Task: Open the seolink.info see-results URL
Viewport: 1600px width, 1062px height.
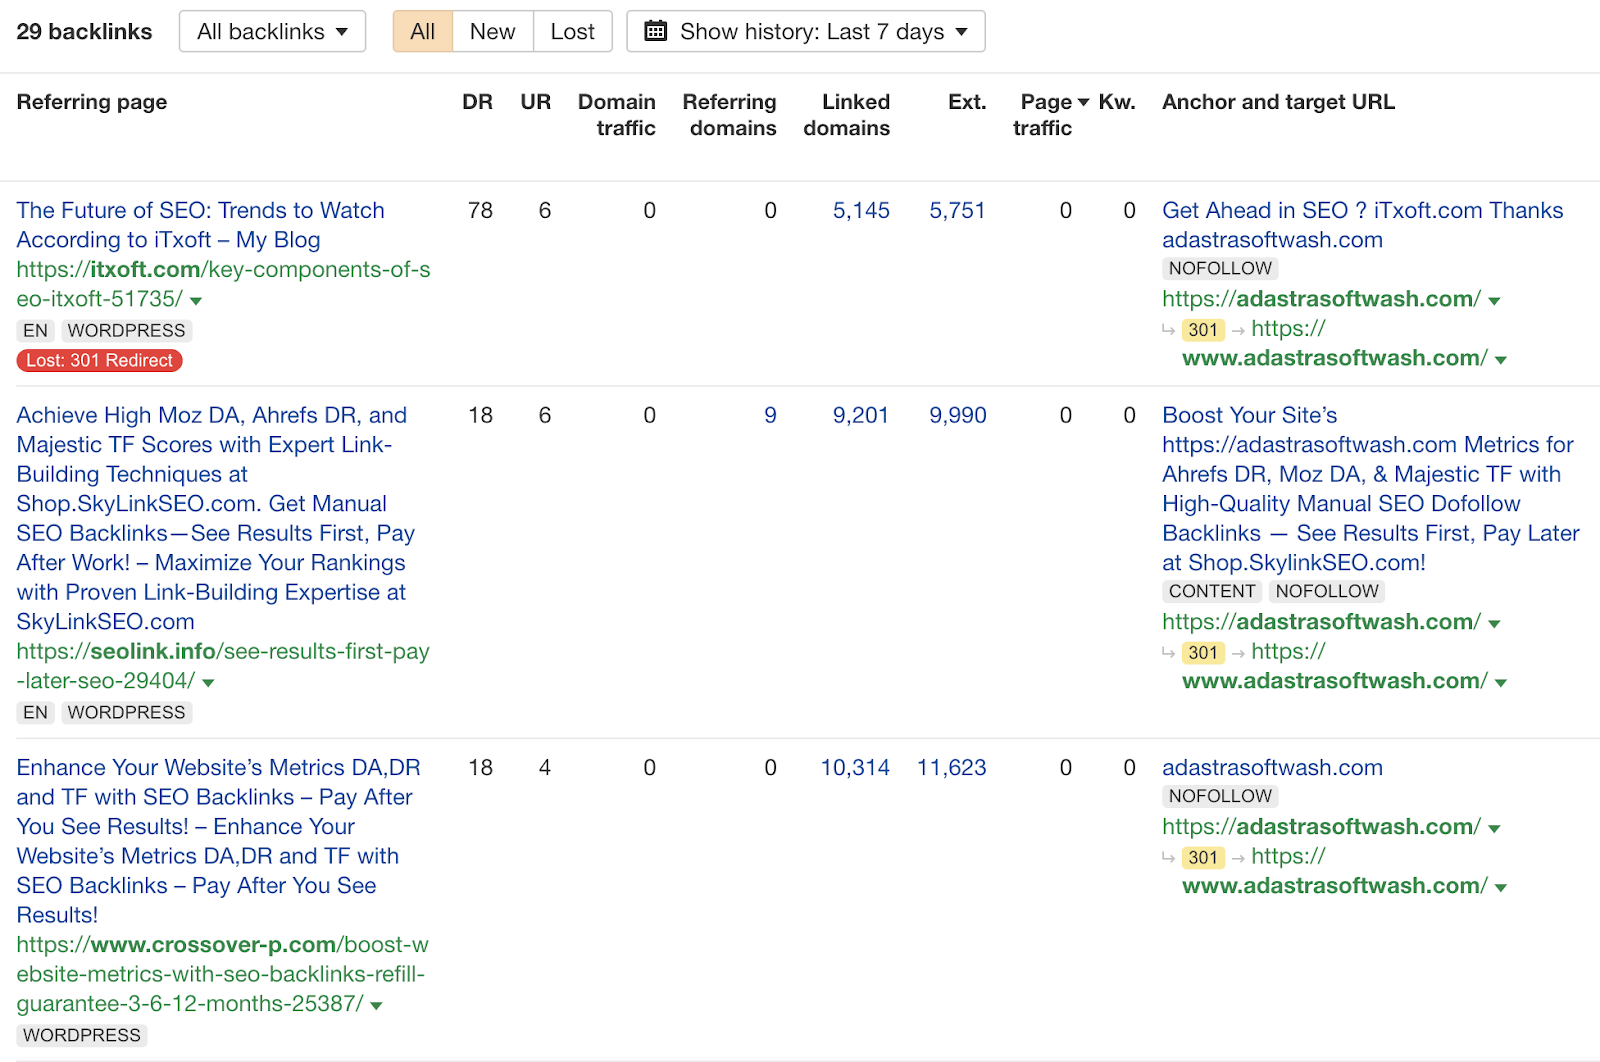Action: [223, 666]
